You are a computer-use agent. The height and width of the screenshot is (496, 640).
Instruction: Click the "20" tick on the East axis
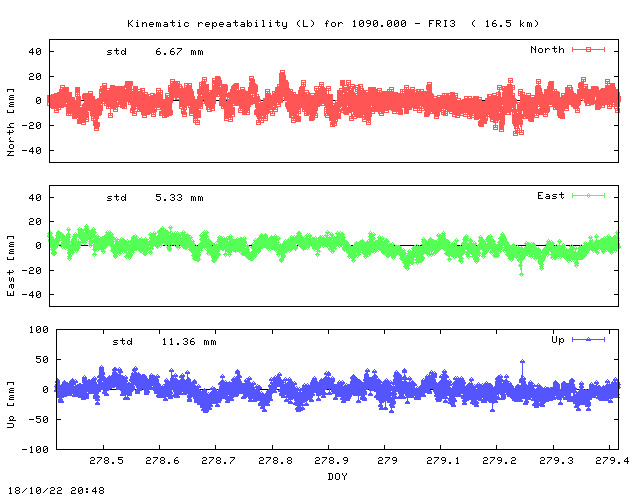[x=35, y=222]
